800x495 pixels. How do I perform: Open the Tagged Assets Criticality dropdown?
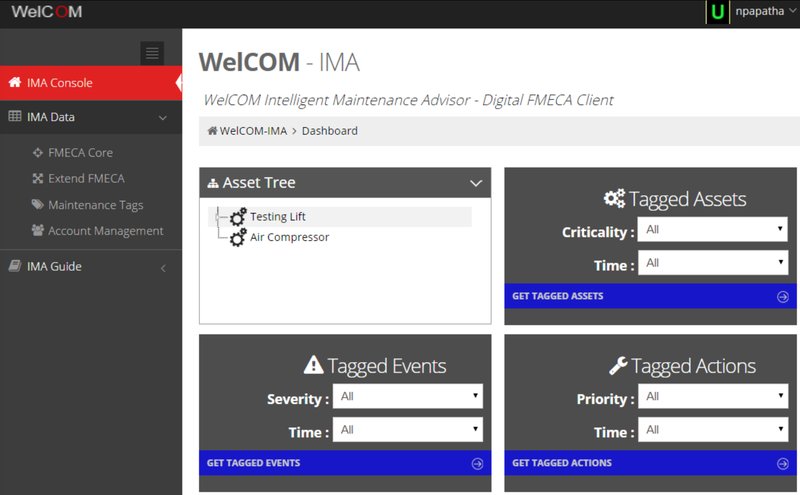click(x=713, y=230)
